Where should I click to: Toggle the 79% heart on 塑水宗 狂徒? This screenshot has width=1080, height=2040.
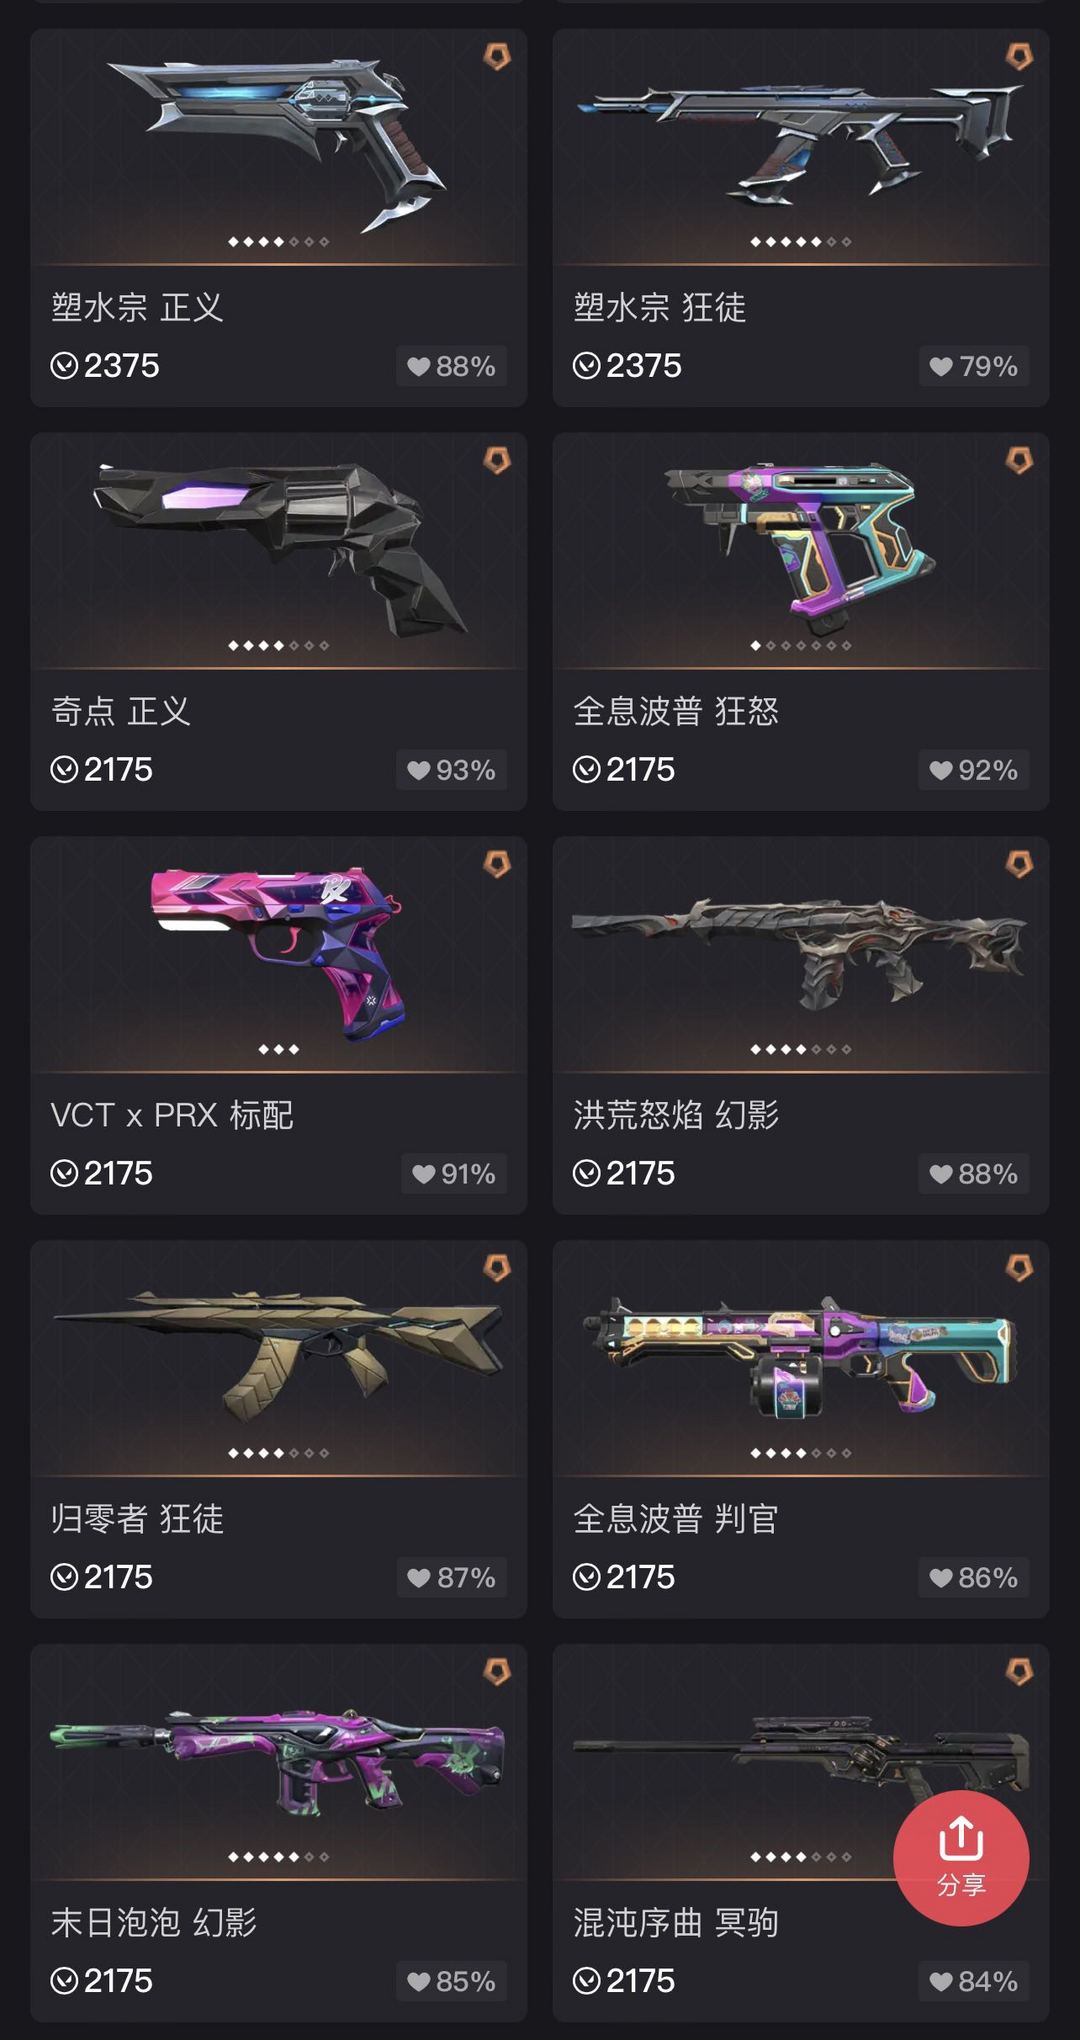974,366
